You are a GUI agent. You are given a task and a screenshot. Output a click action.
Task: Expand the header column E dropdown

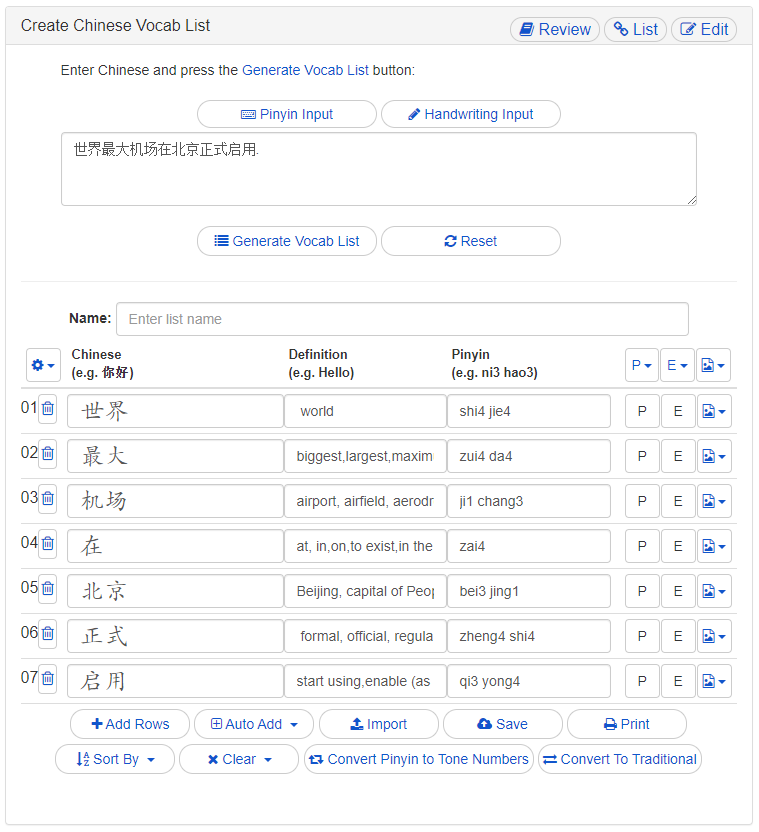point(677,365)
